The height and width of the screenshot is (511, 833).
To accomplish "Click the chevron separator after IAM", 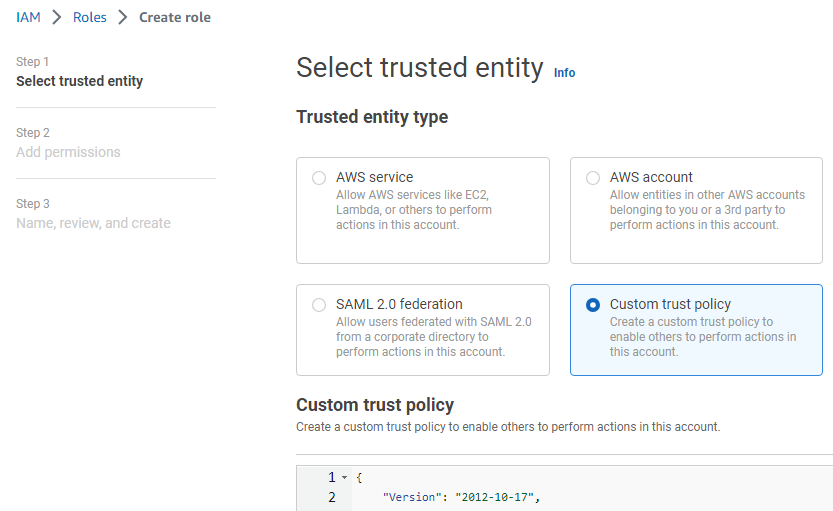I will (x=57, y=17).
